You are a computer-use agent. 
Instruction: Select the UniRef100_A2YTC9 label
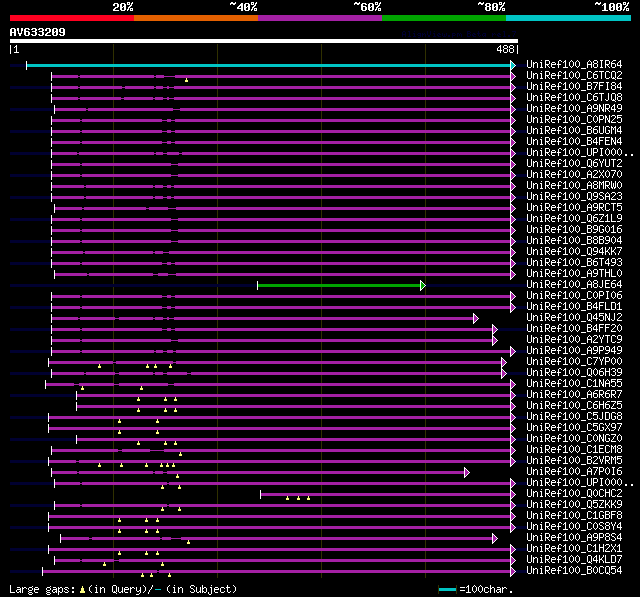tap(574, 340)
